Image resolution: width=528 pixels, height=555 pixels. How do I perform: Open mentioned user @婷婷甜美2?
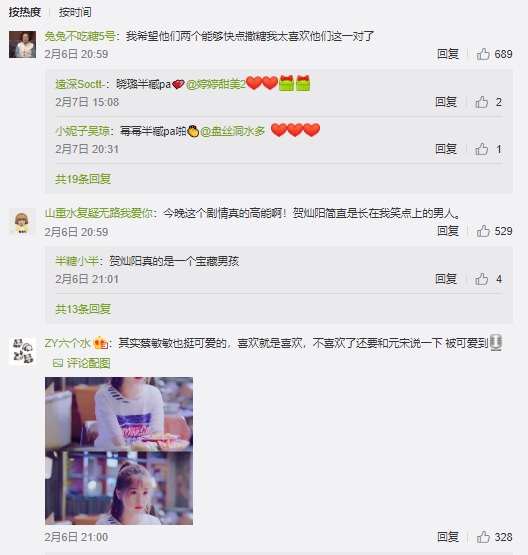[x=216, y=84]
